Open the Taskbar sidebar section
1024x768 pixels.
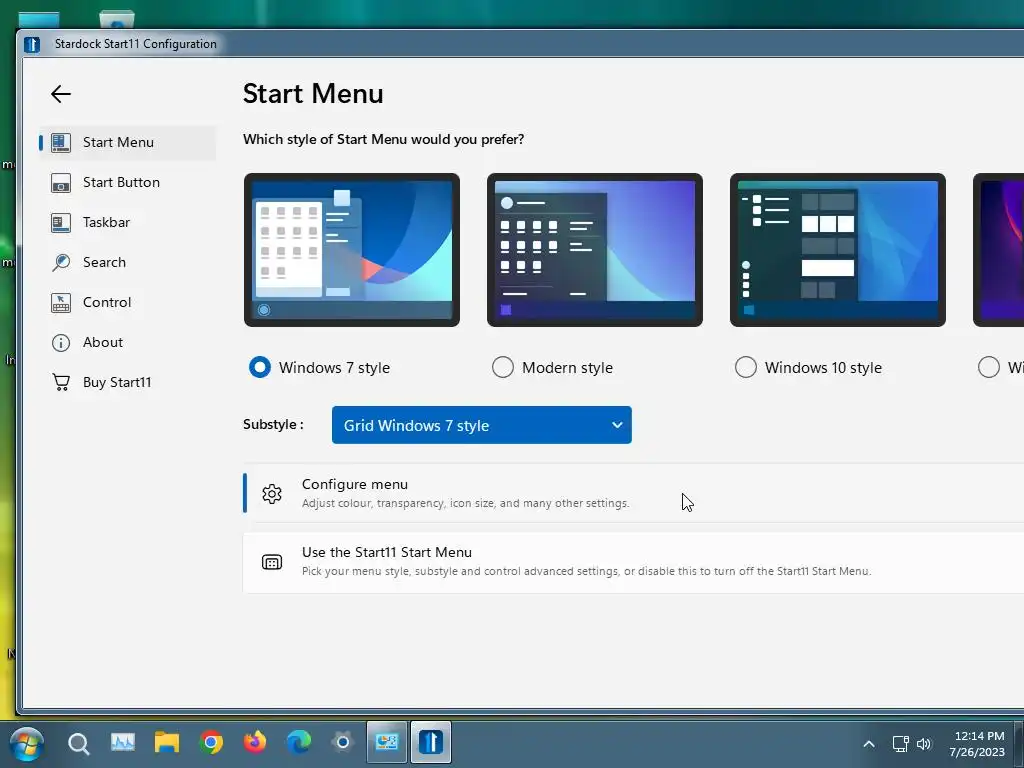click(127, 222)
